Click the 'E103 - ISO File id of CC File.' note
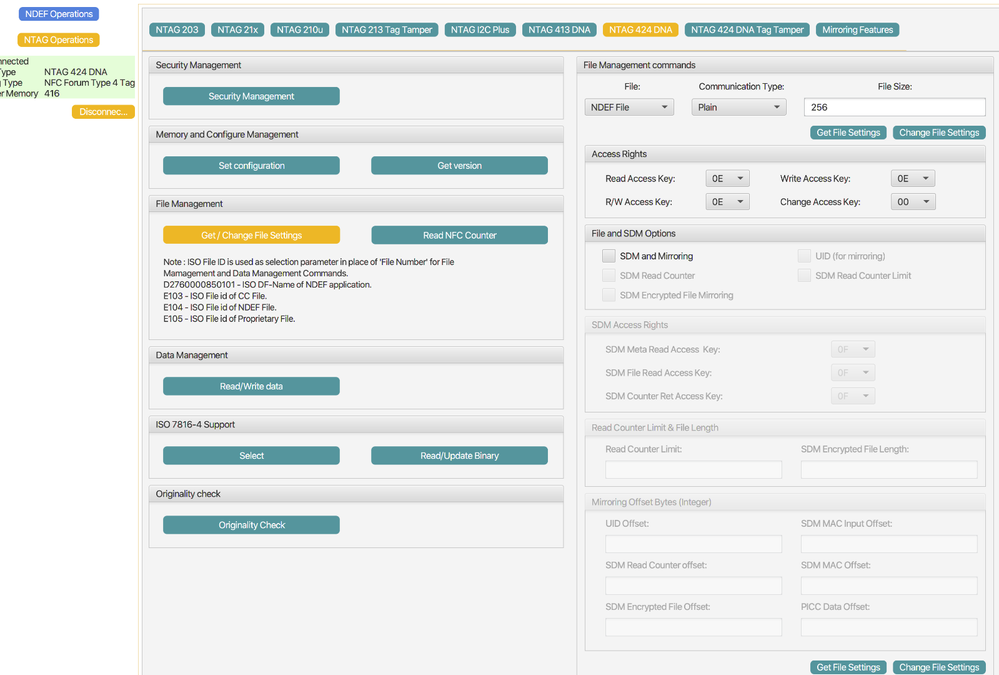The width and height of the screenshot is (999, 675). tap(215, 296)
